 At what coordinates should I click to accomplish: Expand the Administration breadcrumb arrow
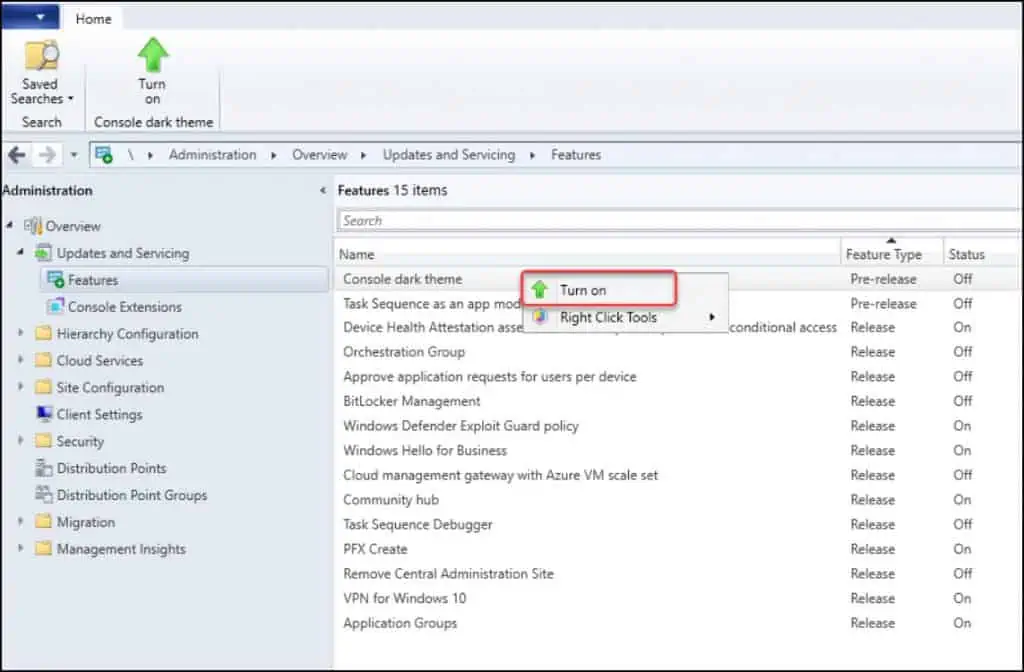click(x=274, y=155)
